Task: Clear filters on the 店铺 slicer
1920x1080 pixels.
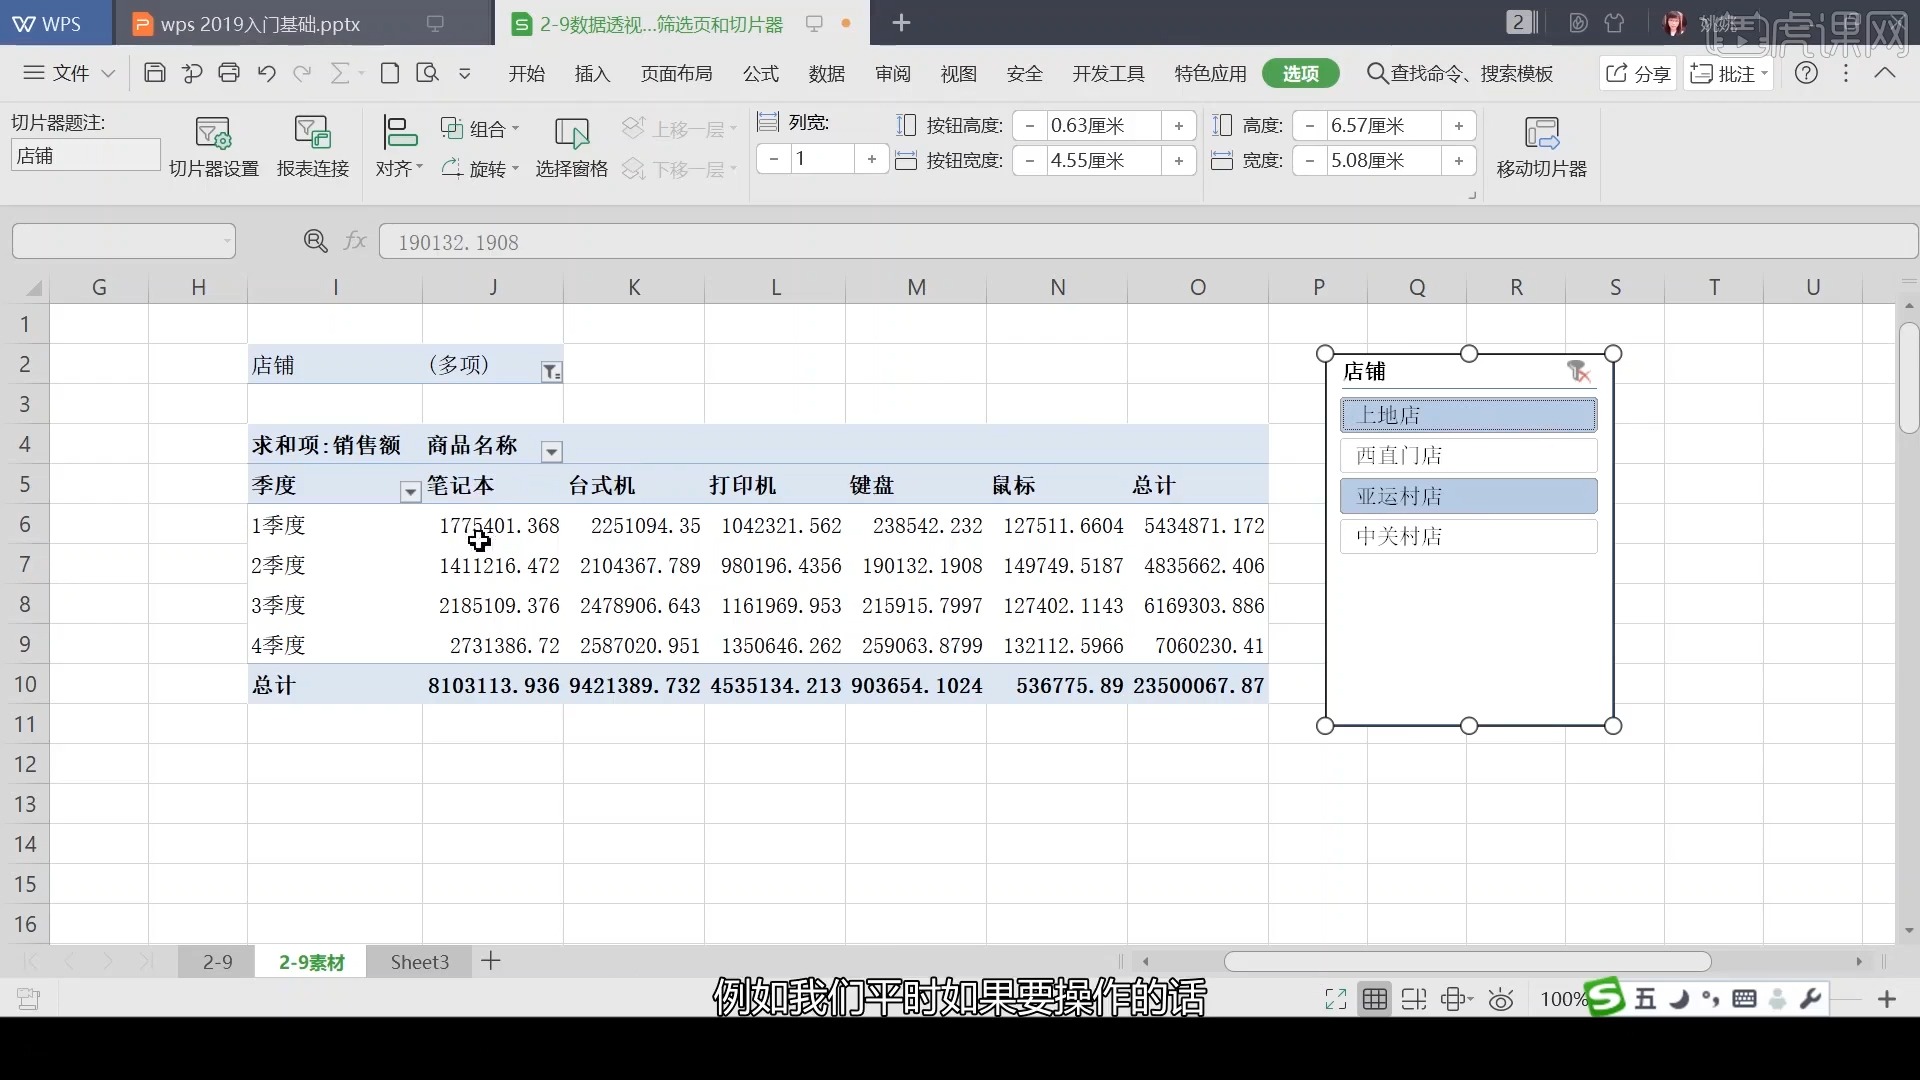Action: (x=1579, y=371)
